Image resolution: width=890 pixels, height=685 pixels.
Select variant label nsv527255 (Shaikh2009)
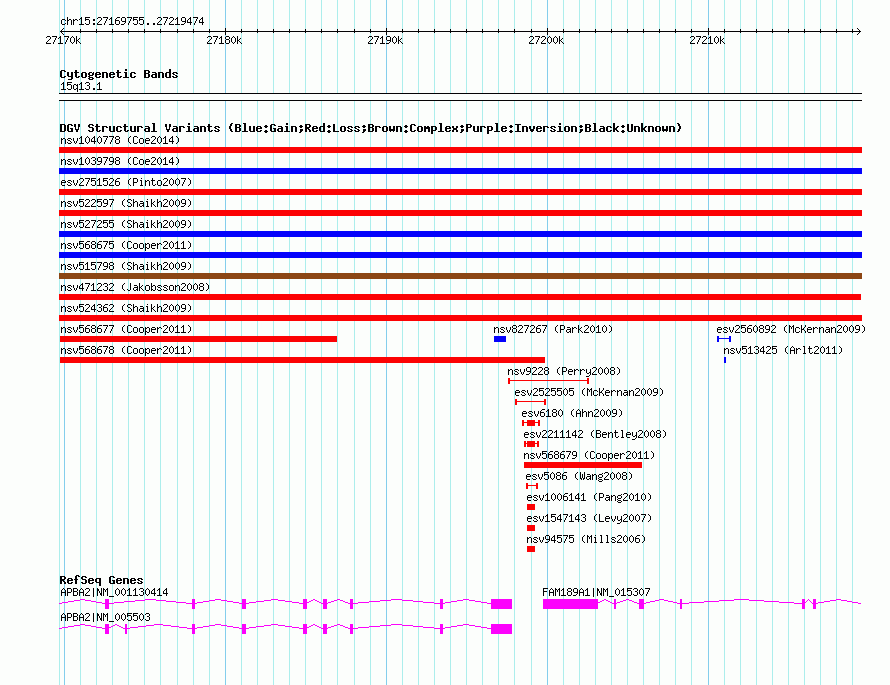[126, 224]
